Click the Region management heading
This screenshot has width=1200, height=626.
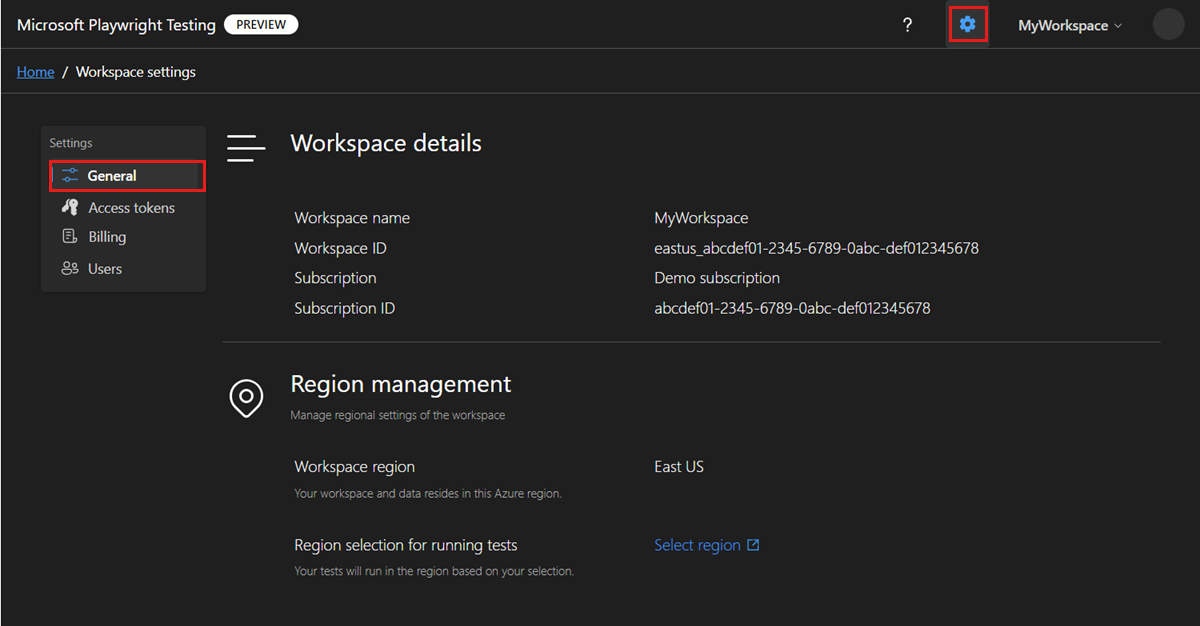pyautogui.click(x=400, y=384)
